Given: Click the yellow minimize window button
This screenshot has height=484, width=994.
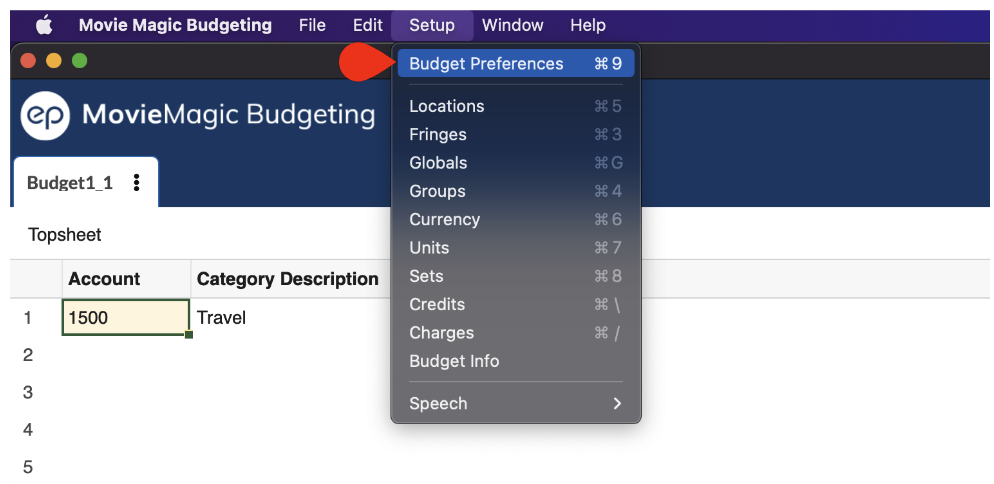Looking at the screenshot, I should pos(54,61).
